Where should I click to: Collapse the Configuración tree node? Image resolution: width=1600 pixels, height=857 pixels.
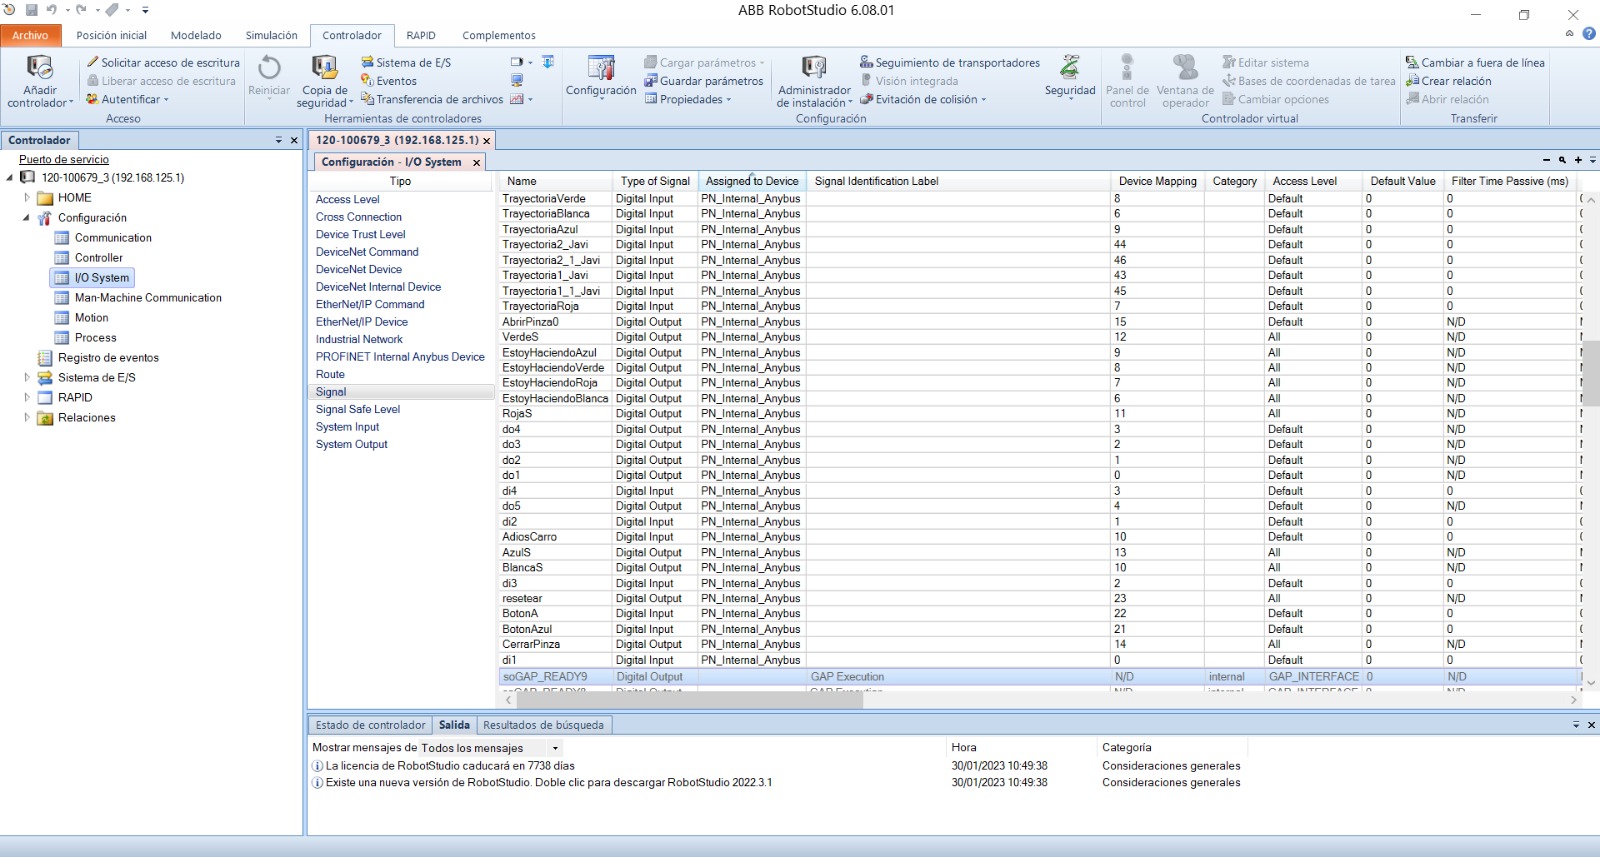pos(27,218)
